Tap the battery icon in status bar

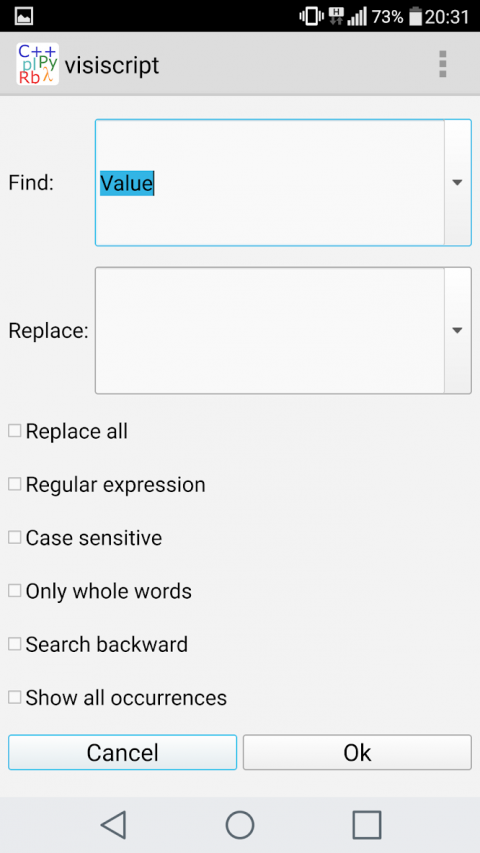(416, 16)
